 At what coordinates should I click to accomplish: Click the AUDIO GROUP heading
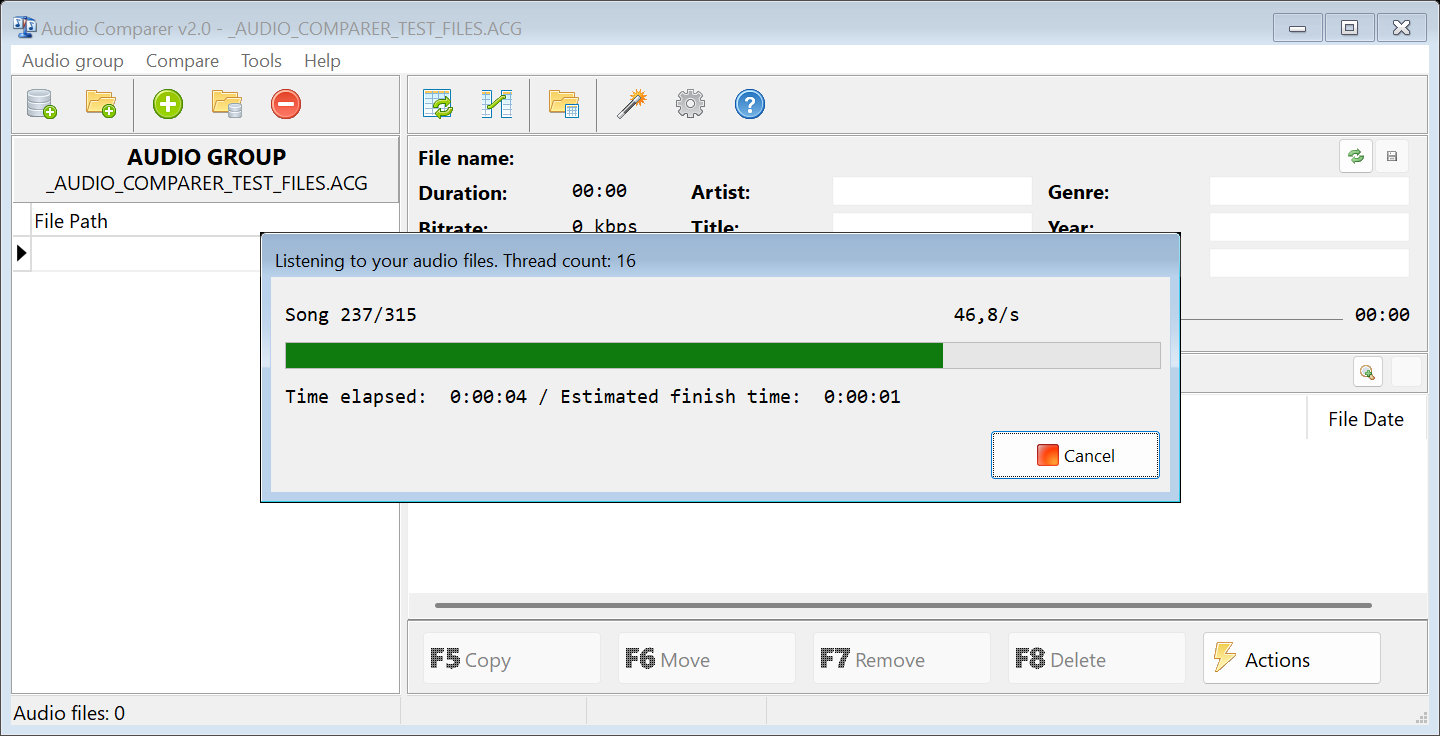coord(206,157)
